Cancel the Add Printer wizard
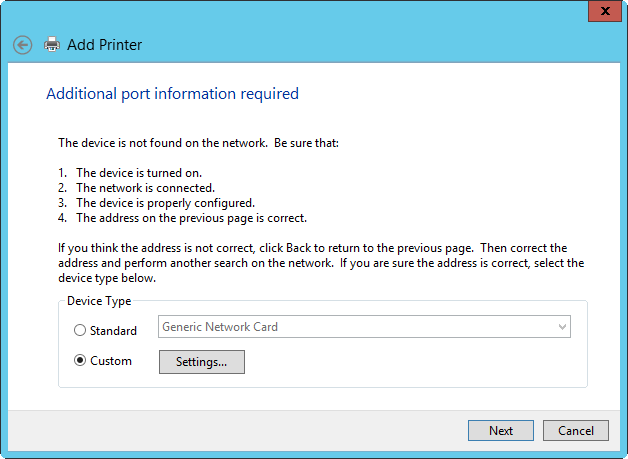Screen dimensions: 628x459 click(575, 430)
